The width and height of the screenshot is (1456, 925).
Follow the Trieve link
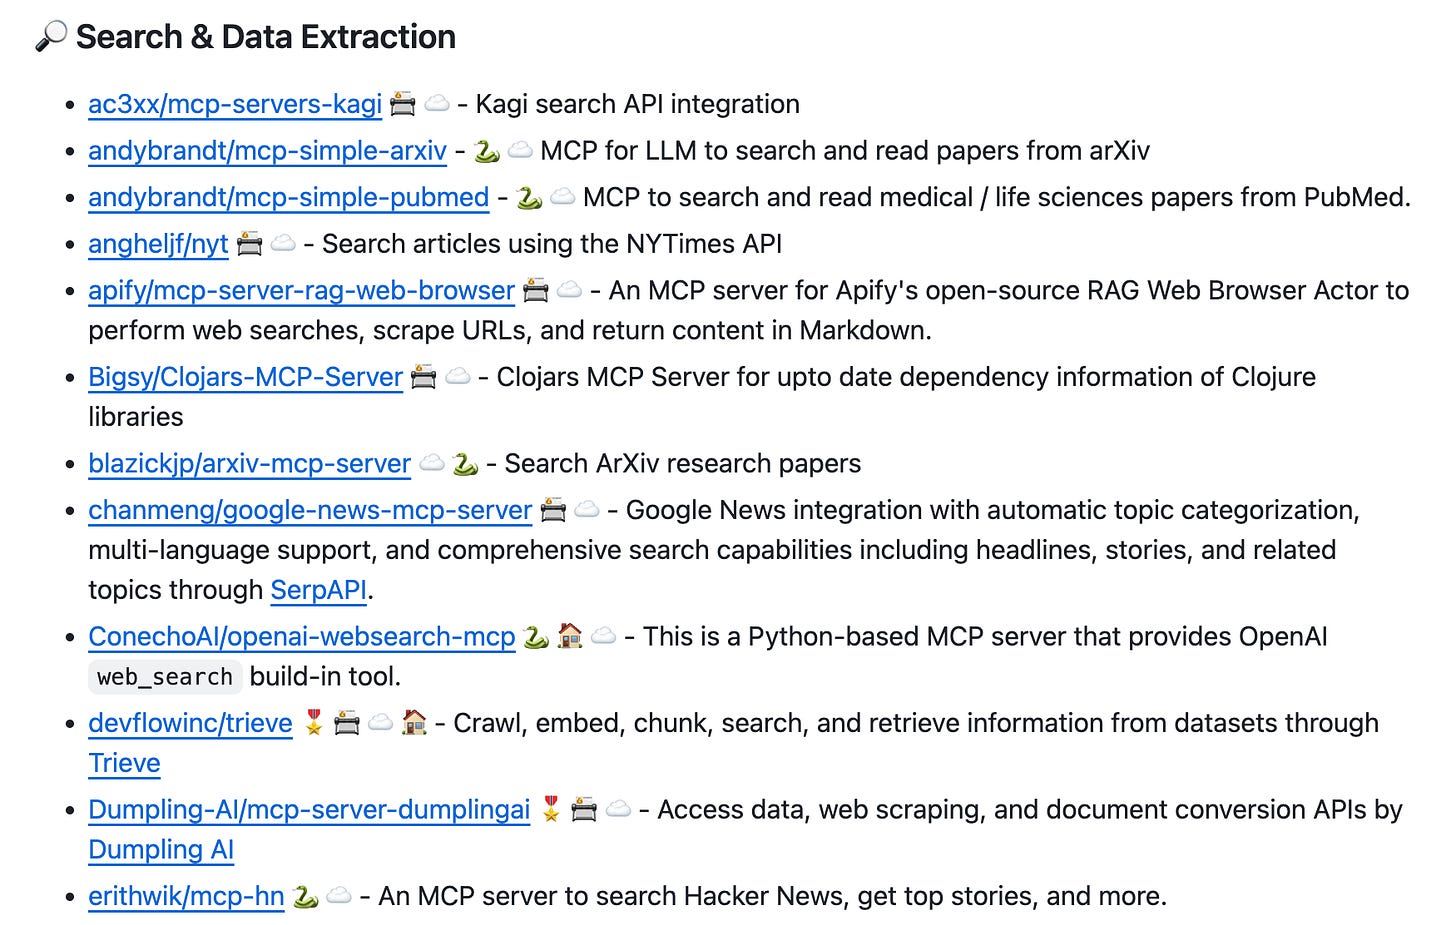click(124, 763)
